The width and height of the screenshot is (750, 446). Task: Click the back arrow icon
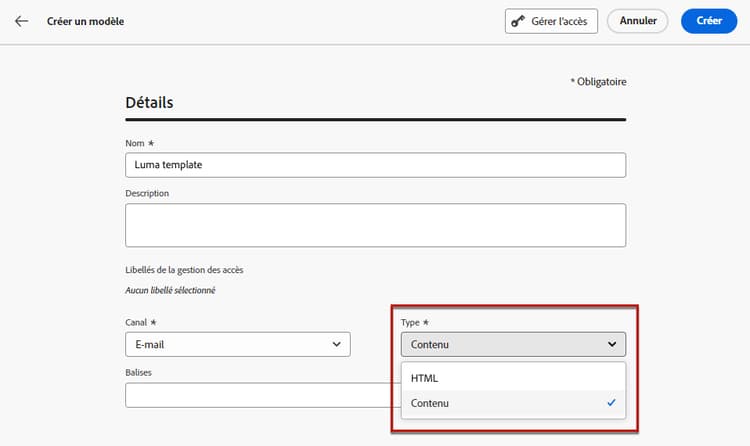(x=21, y=21)
